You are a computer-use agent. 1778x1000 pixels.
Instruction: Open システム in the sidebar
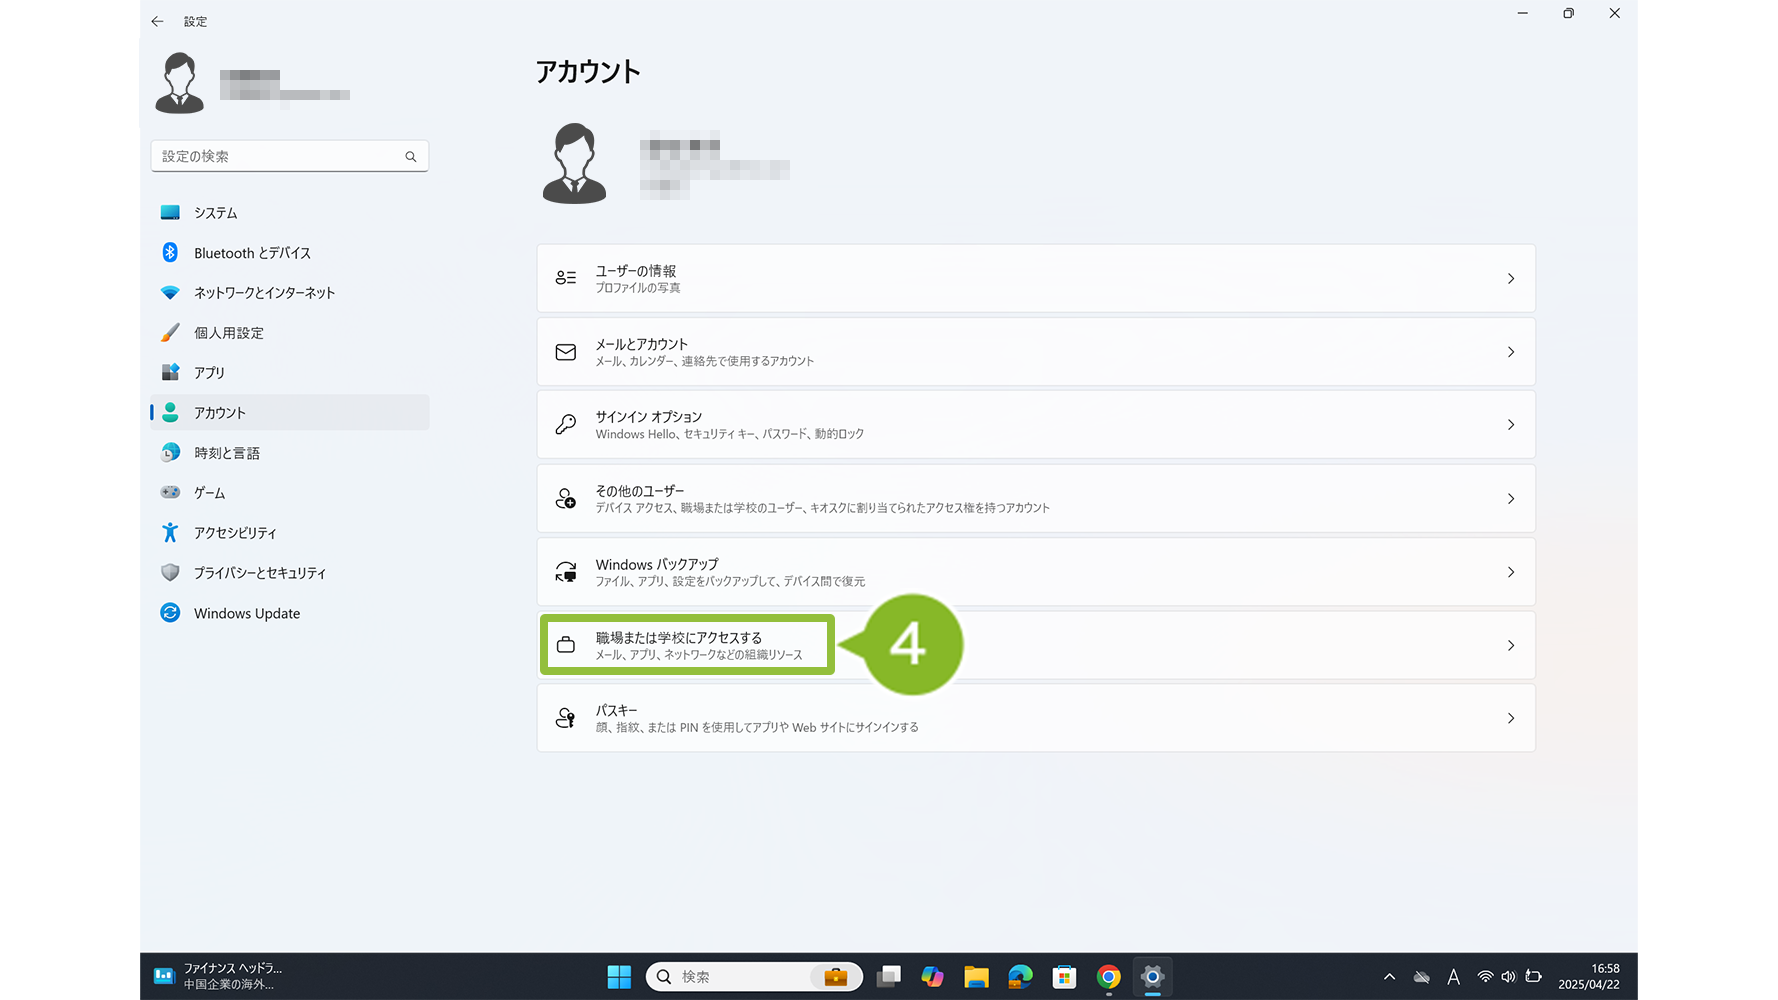point(290,213)
